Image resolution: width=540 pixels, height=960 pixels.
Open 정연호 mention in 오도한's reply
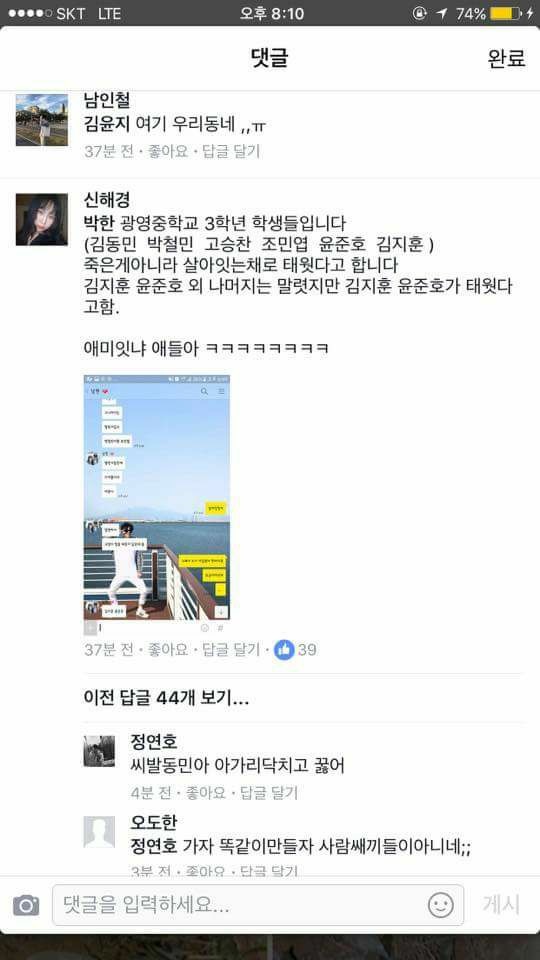tap(154, 847)
